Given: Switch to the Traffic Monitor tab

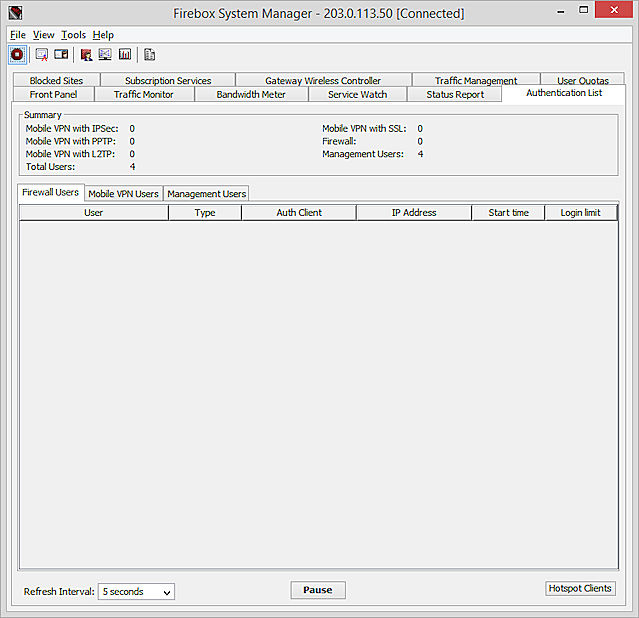Looking at the screenshot, I should pos(143,95).
